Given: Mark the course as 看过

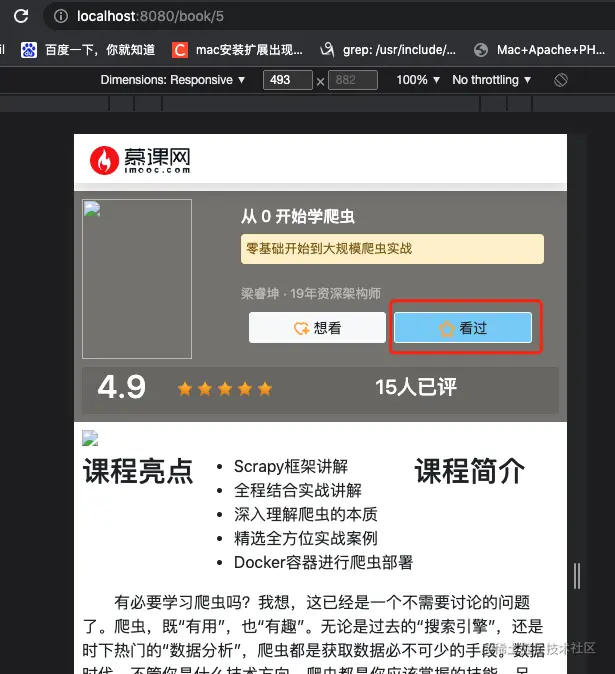Looking at the screenshot, I should (x=463, y=328).
